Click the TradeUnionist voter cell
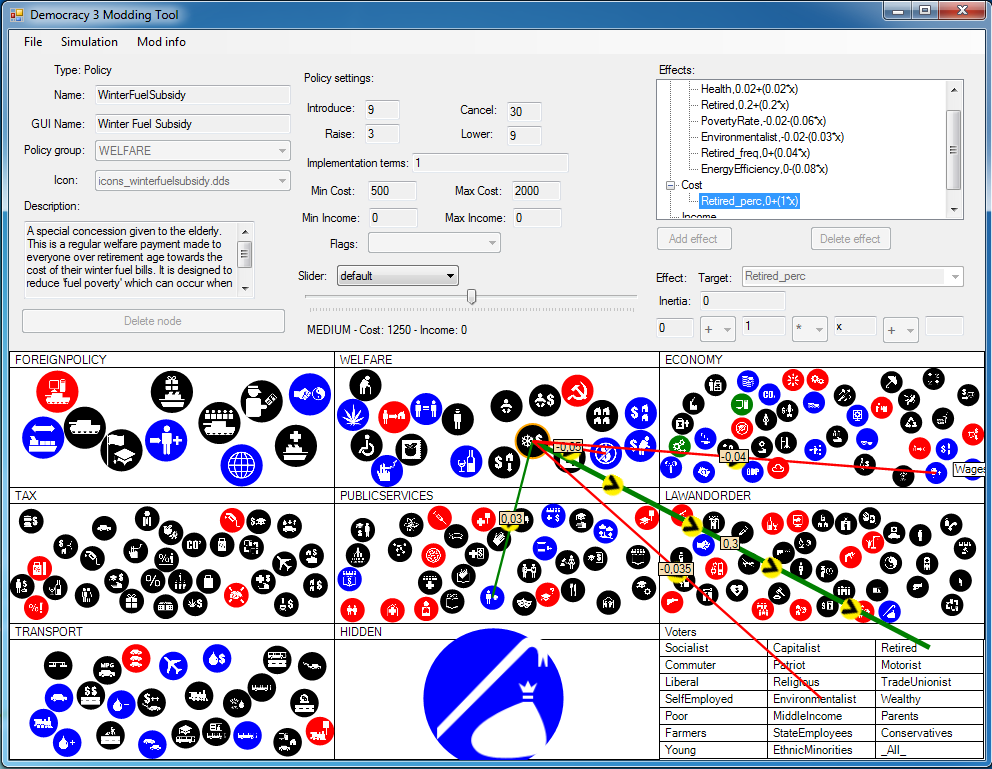 click(x=930, y=682)
